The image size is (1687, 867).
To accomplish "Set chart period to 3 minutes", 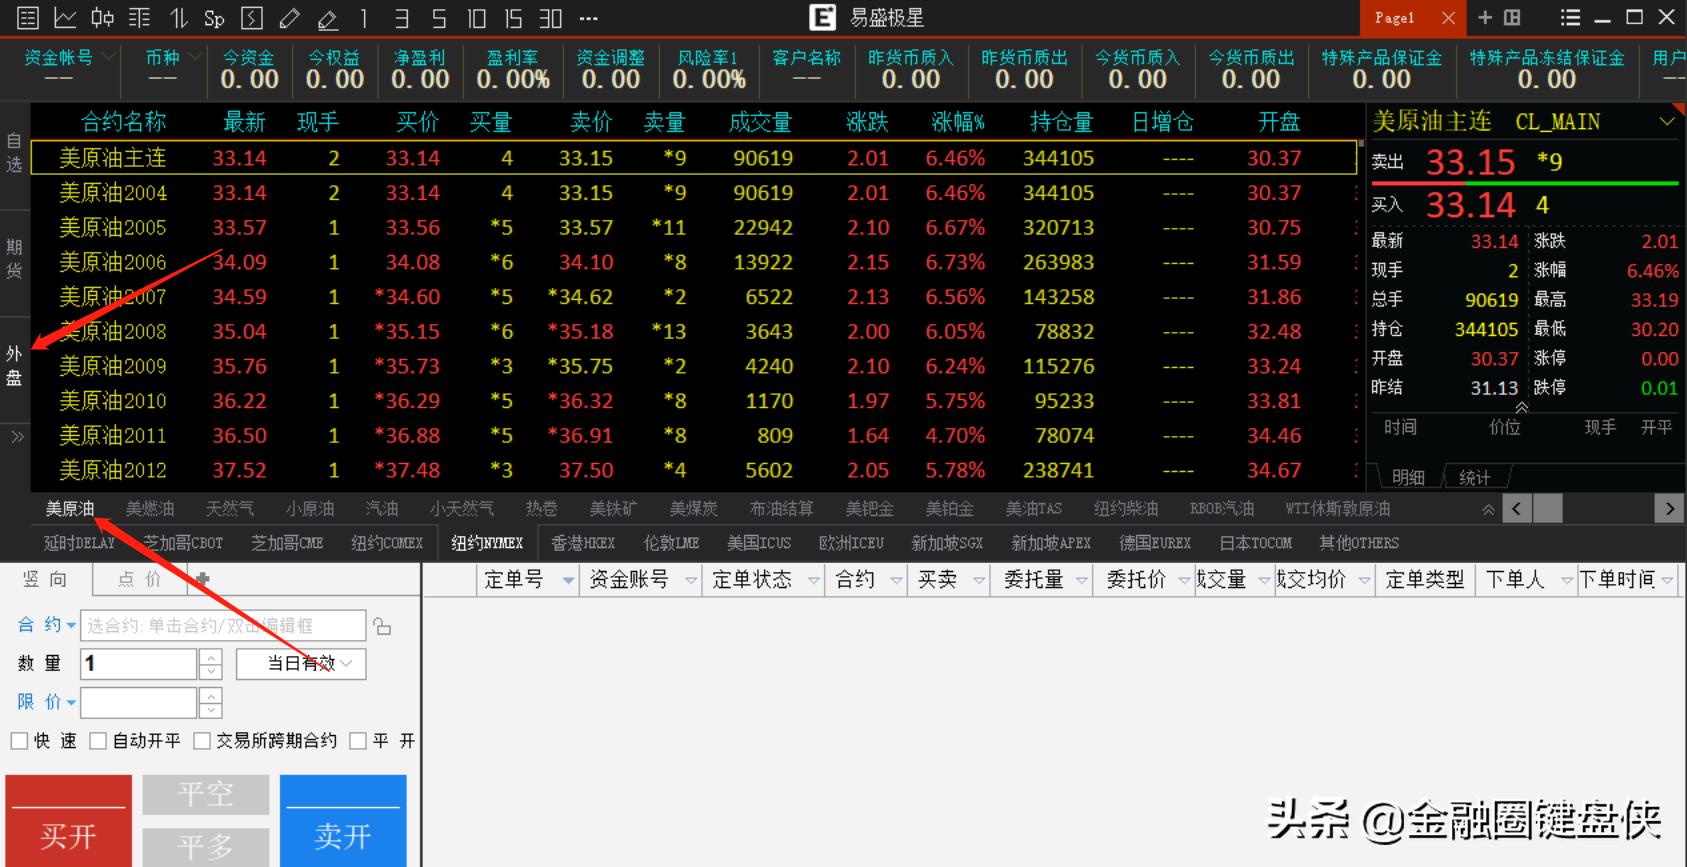I will [402, 18].
